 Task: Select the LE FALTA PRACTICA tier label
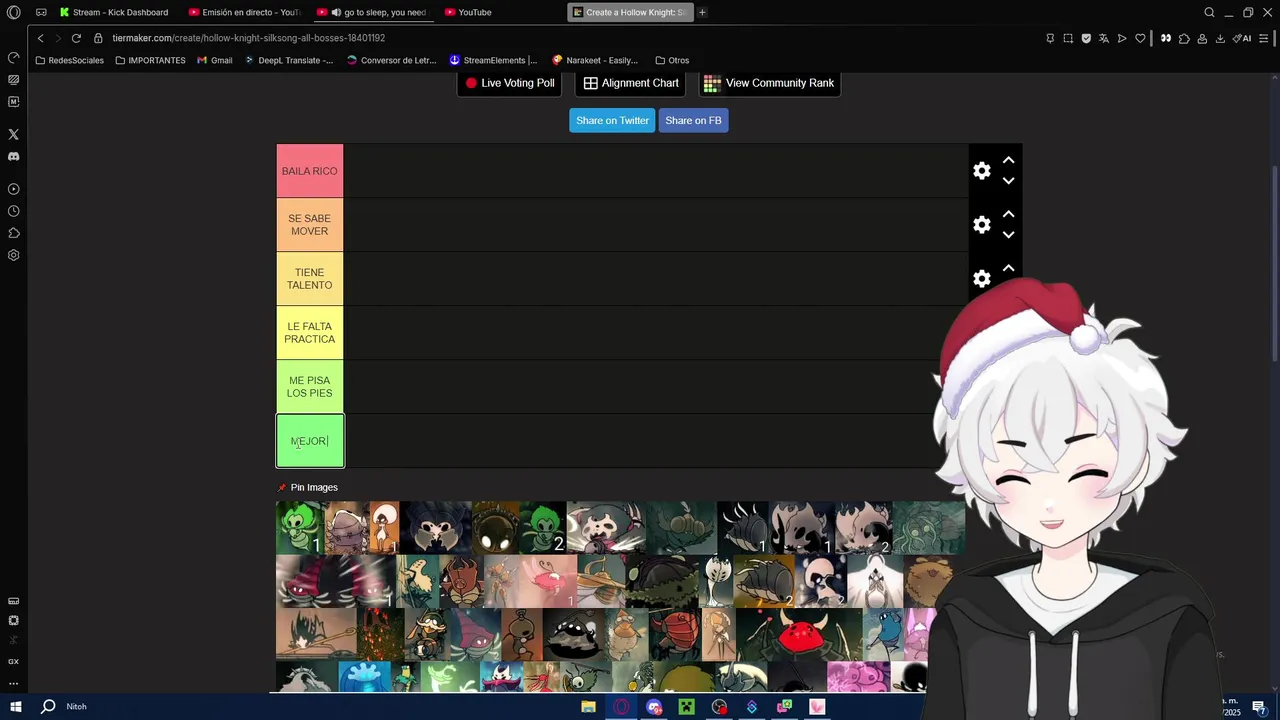point(310,333)
